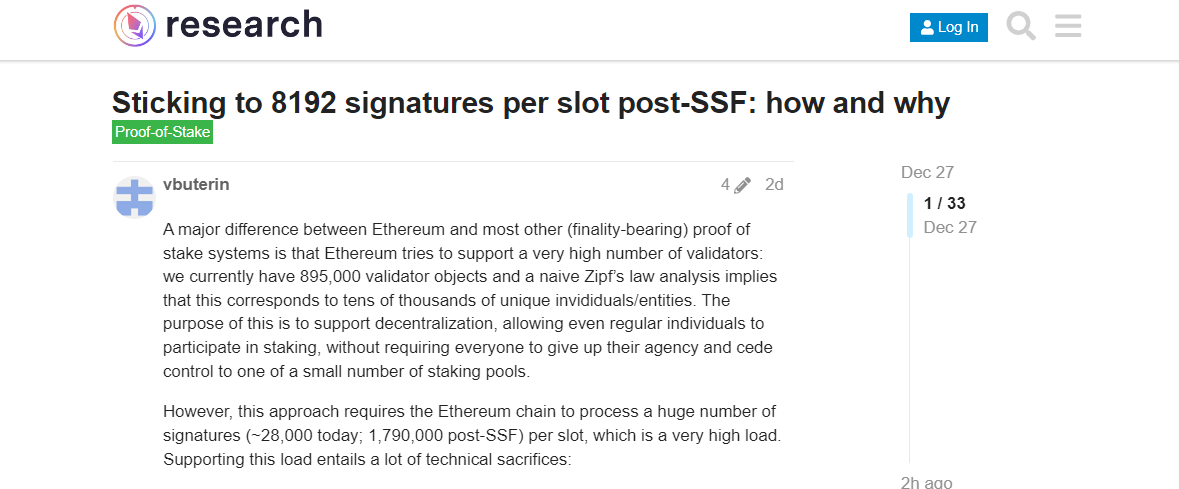
Task: Jump to Dec 27 at timeline top
Action: 927,172
